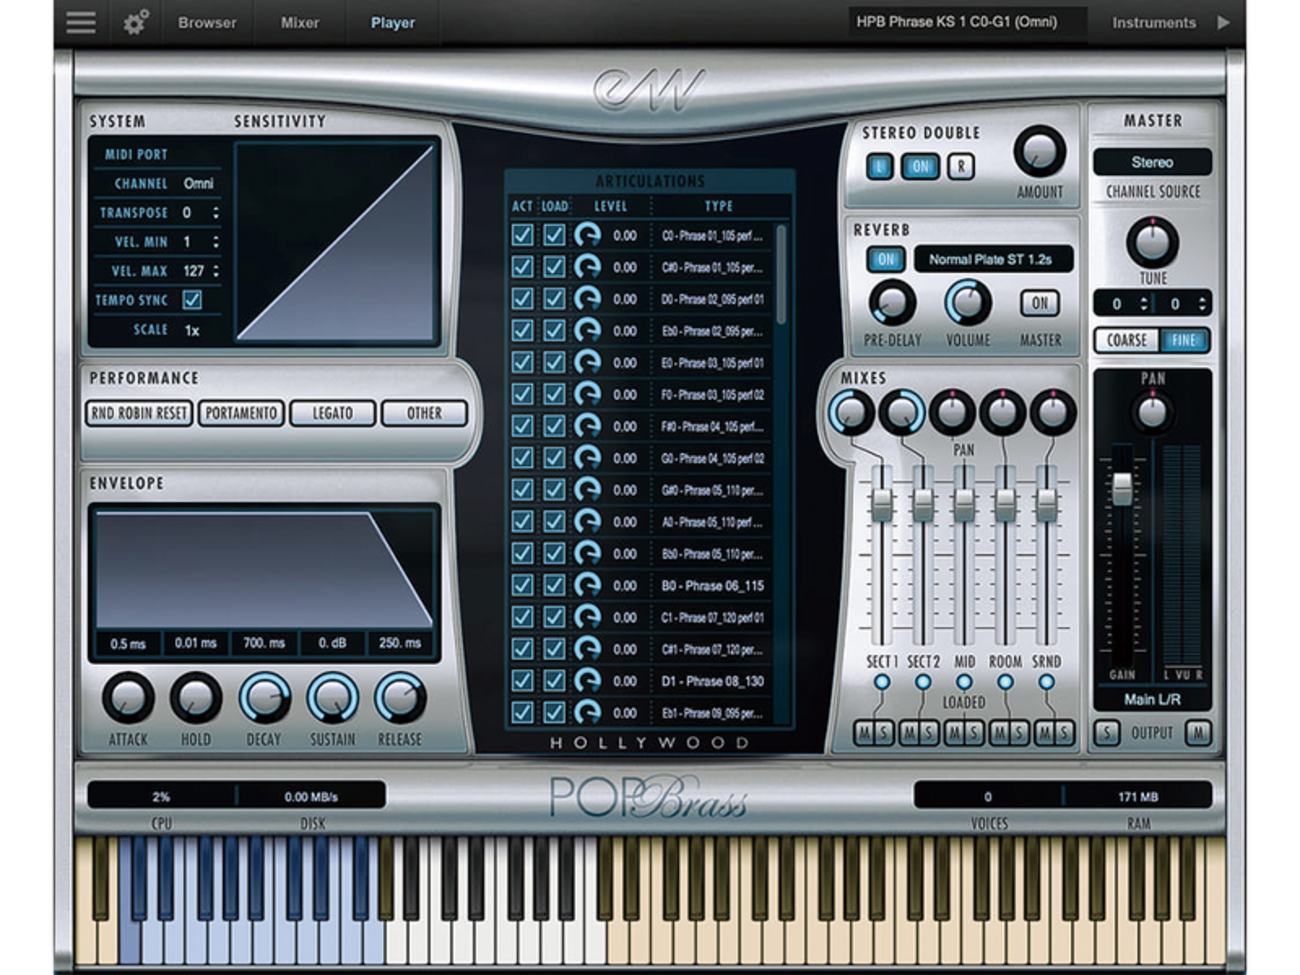Click the Release envelope knob
The image size is (1300, 975).
(400, 698)
